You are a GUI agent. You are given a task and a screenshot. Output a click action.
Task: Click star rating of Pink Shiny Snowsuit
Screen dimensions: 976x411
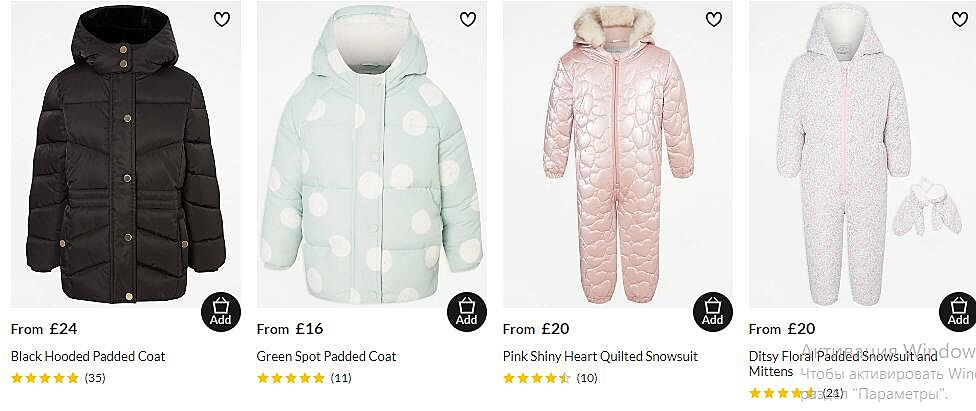(537, 378)
